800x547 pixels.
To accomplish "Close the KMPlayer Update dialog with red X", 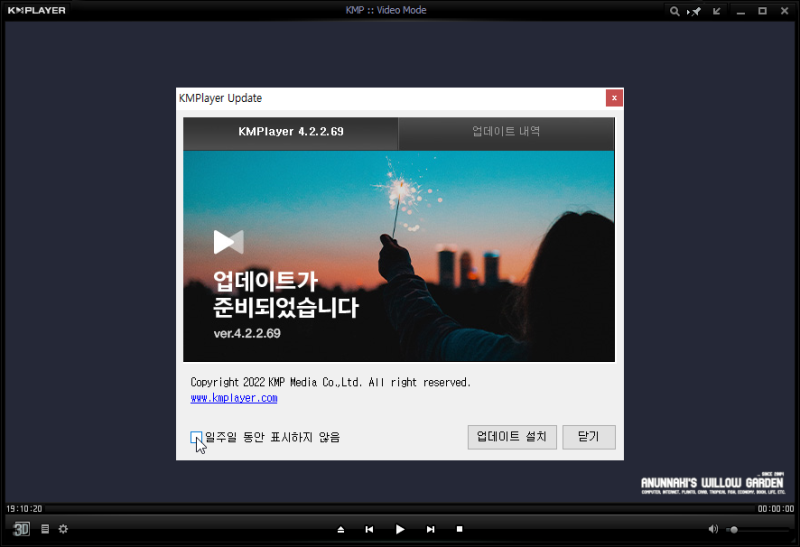I will point(614,98).
